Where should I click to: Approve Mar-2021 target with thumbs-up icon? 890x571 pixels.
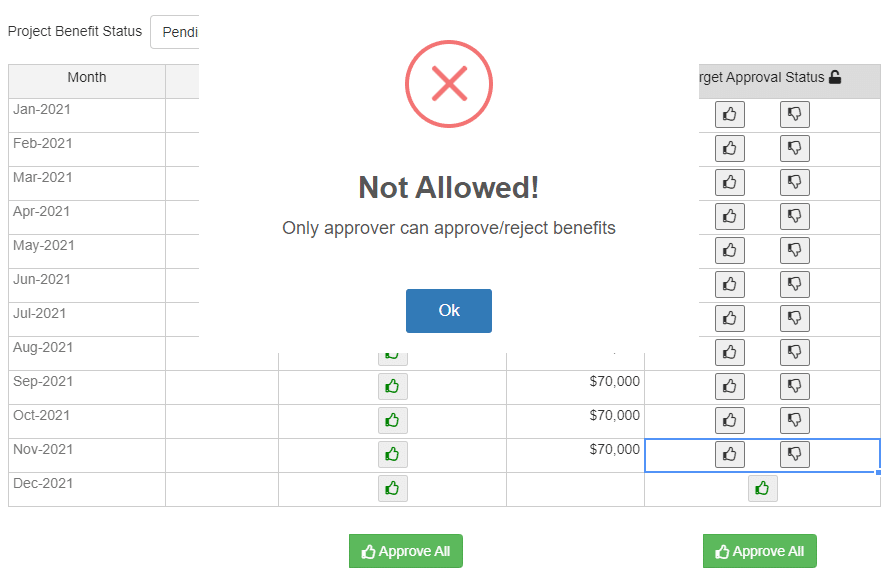pos(729,182)
